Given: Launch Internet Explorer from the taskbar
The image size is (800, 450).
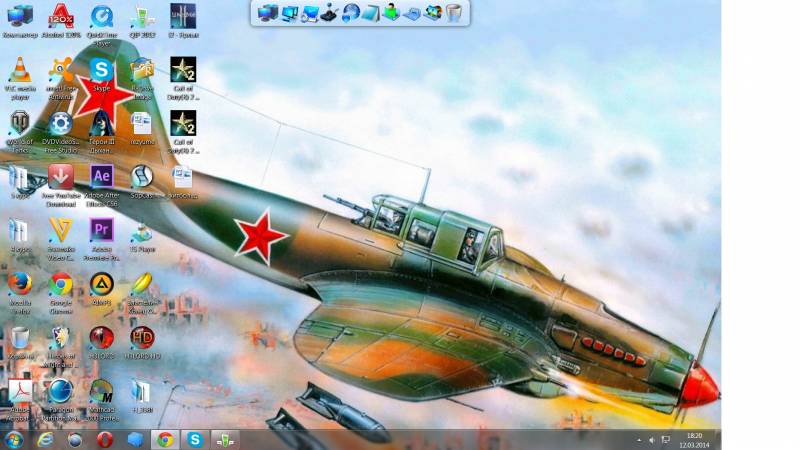Looking at the screenshot, I should [x=45, y=440].
